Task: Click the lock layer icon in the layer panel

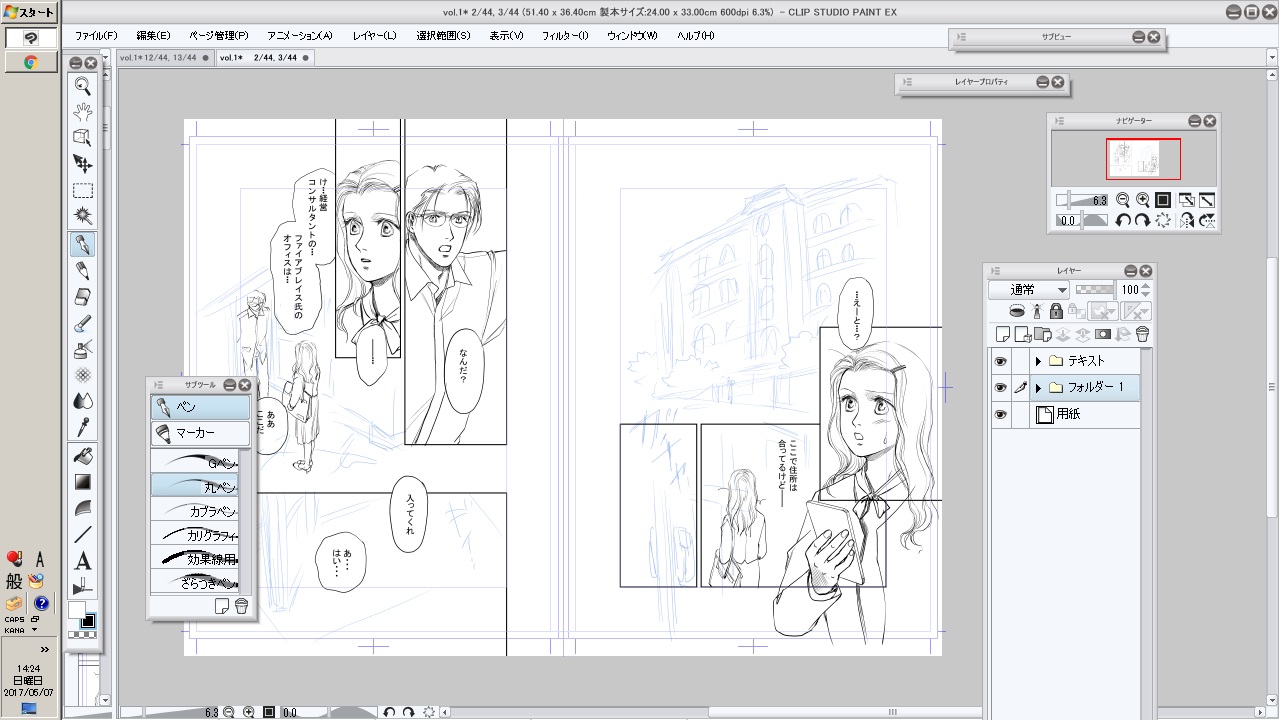Action: [1056, 312]
